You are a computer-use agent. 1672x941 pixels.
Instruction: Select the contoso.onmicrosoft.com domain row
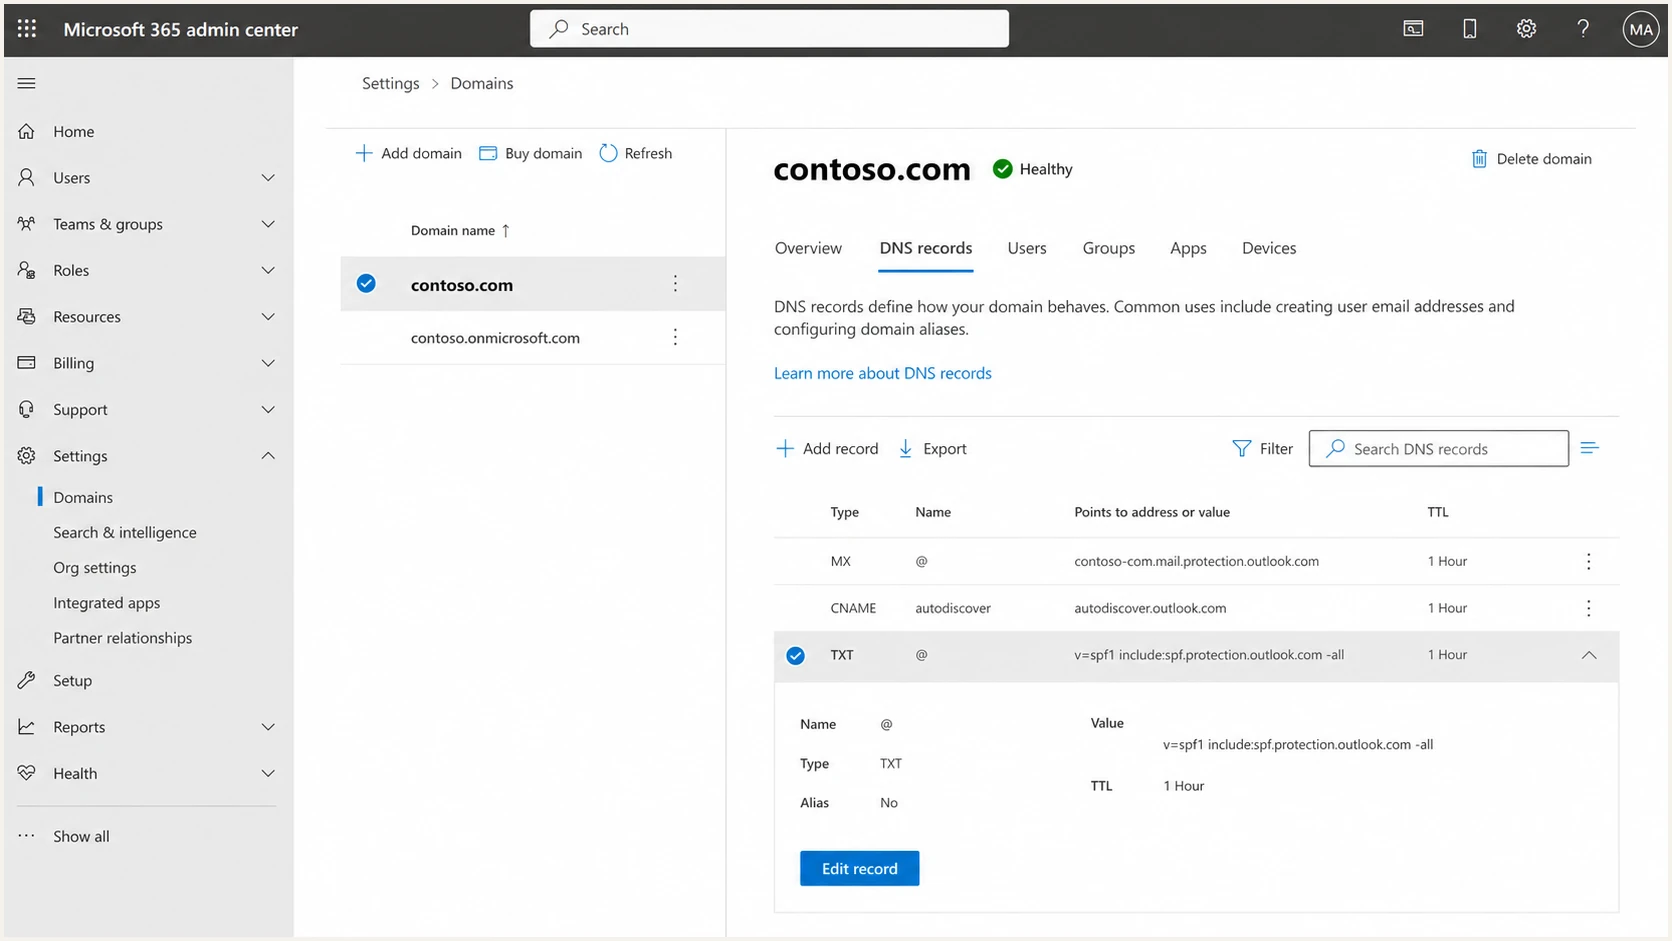click(x=532, y=337)
